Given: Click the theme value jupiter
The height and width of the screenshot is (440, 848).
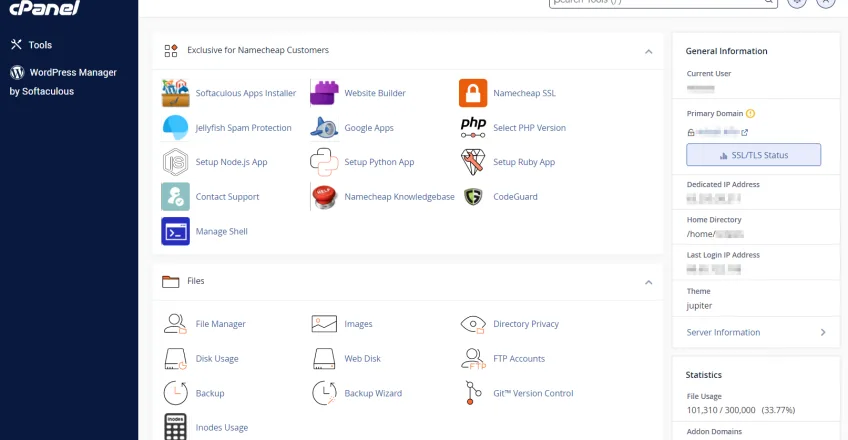Looking at the screenshot, I should point(699,306).
